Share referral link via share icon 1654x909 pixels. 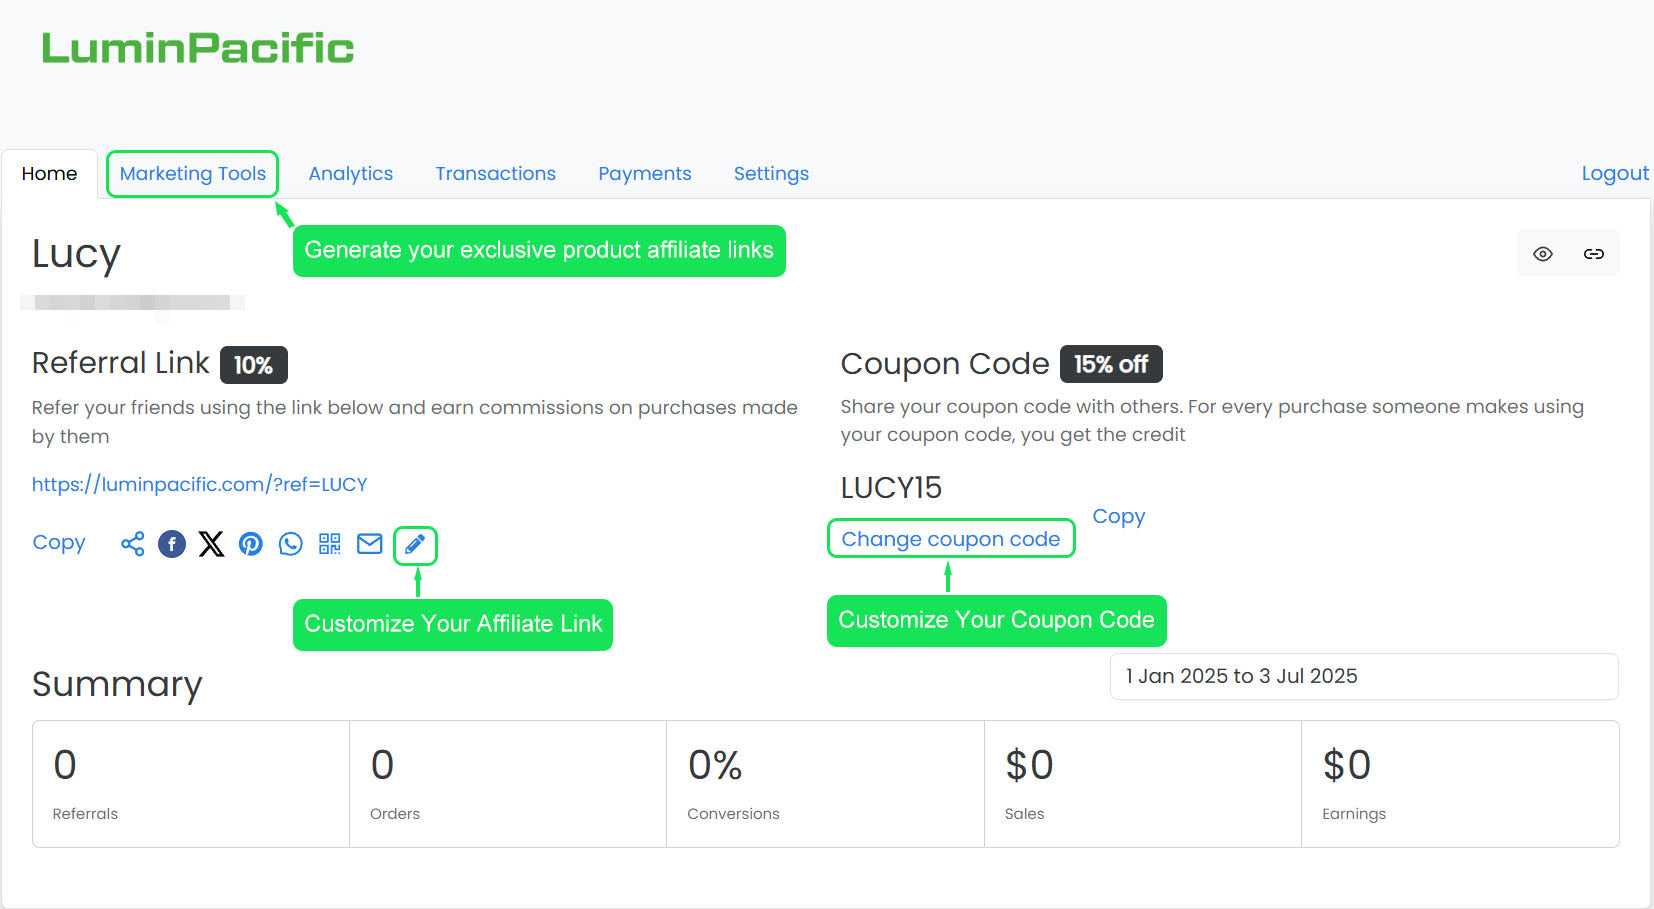point(133,544)
